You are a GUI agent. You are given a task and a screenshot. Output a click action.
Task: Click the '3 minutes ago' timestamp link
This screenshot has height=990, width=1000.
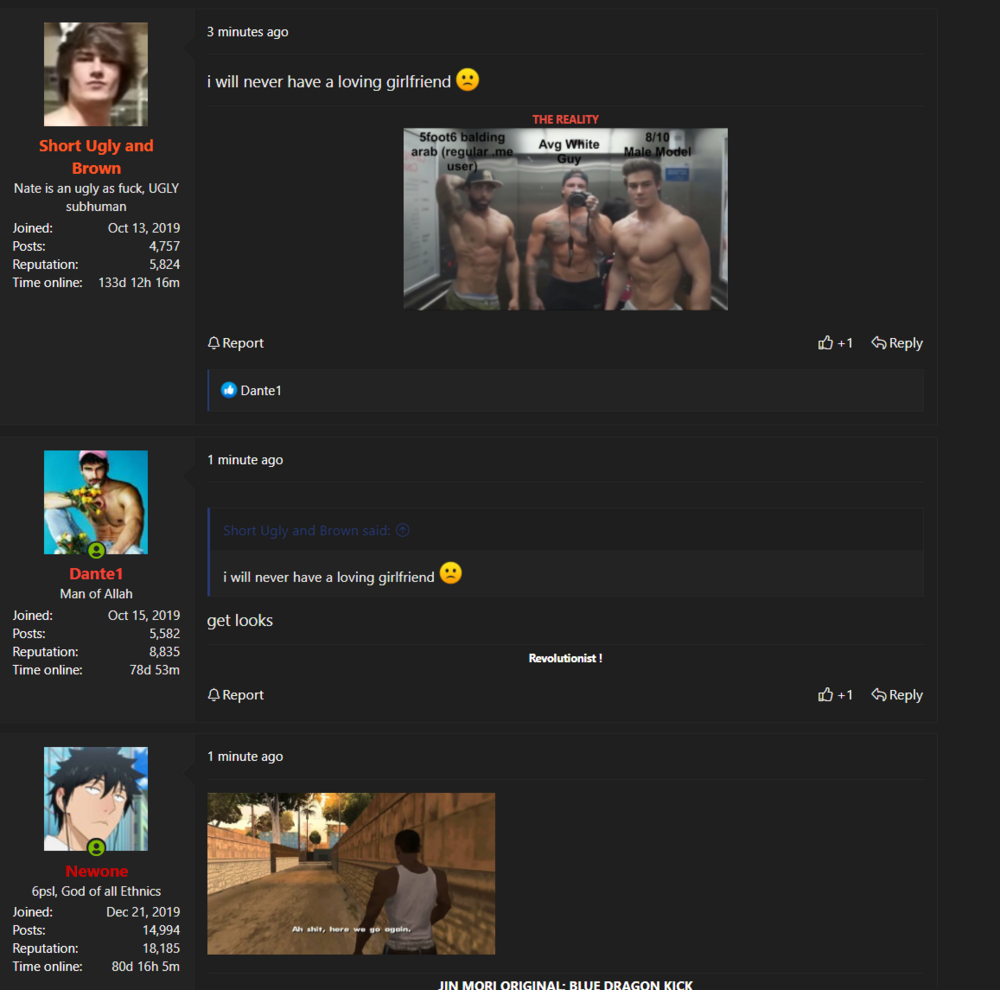pyautogui.click(x=247, y=31)
